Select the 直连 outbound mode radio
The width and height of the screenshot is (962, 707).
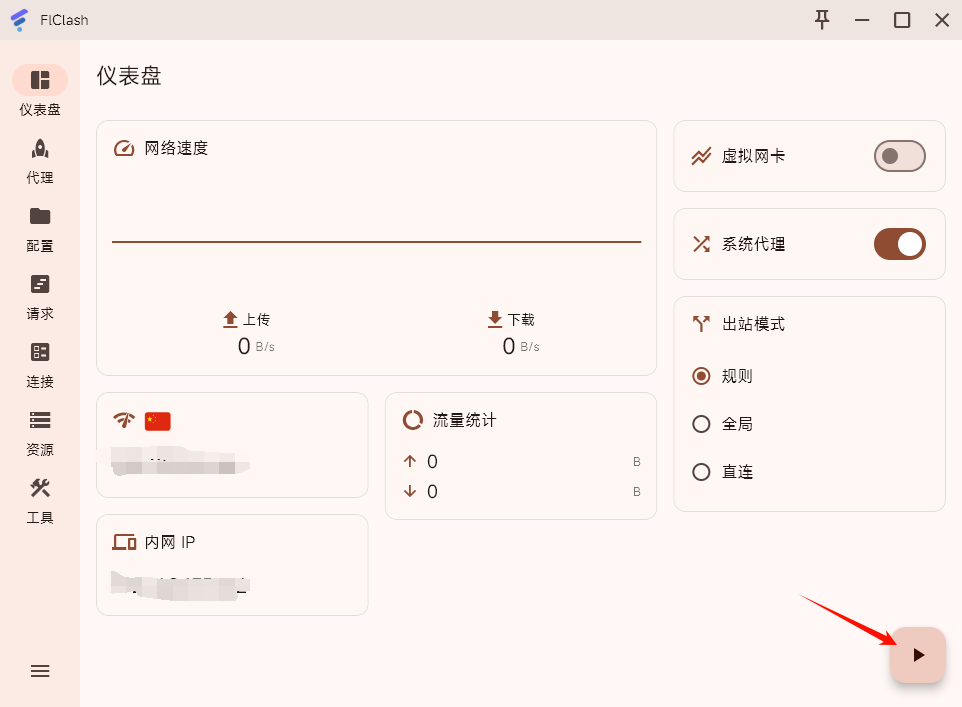[x=702, y=472]
